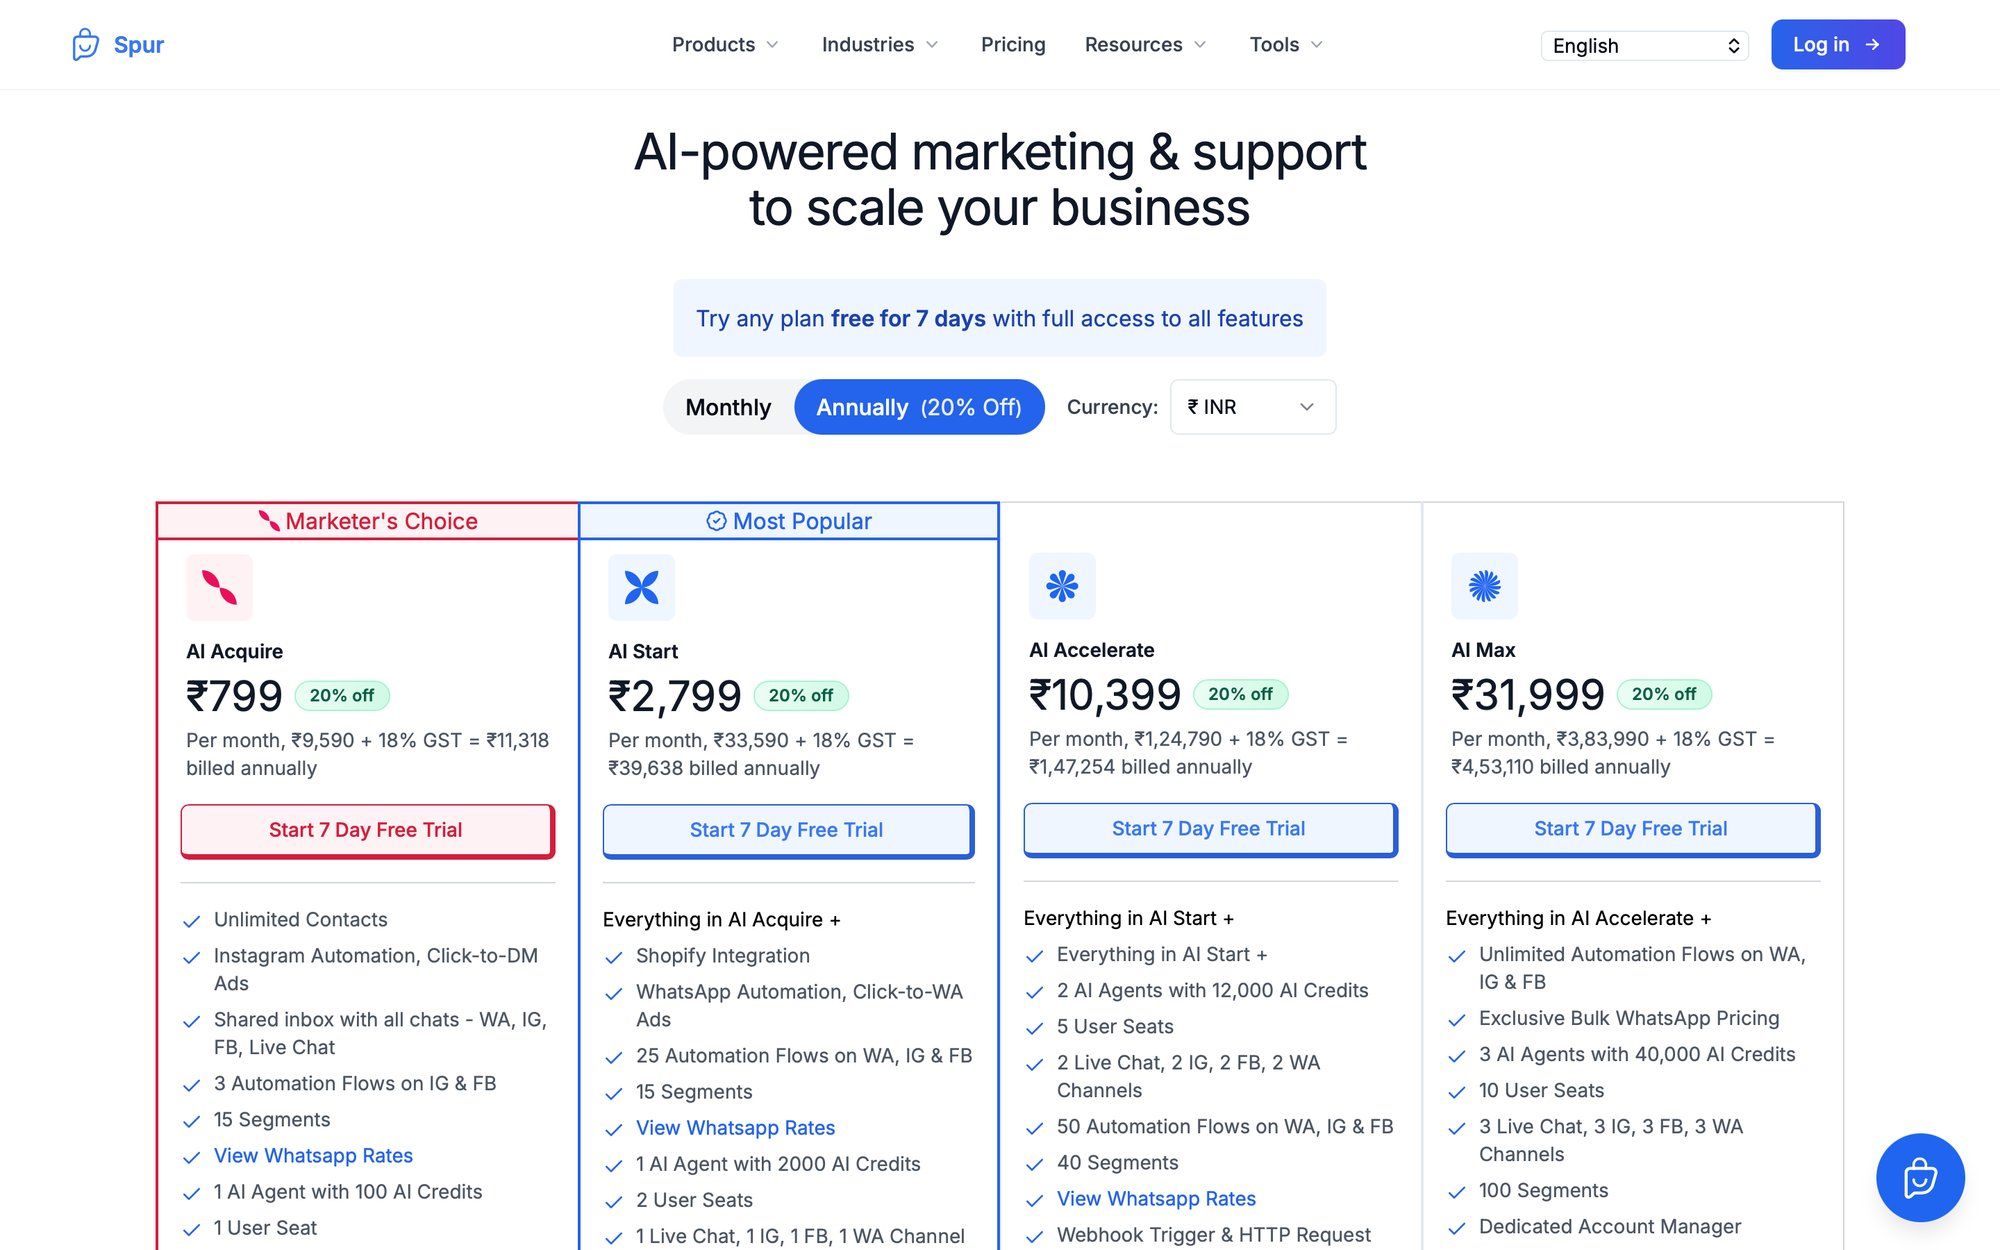Start free trial for AI Start

click(x=788, y=831)
